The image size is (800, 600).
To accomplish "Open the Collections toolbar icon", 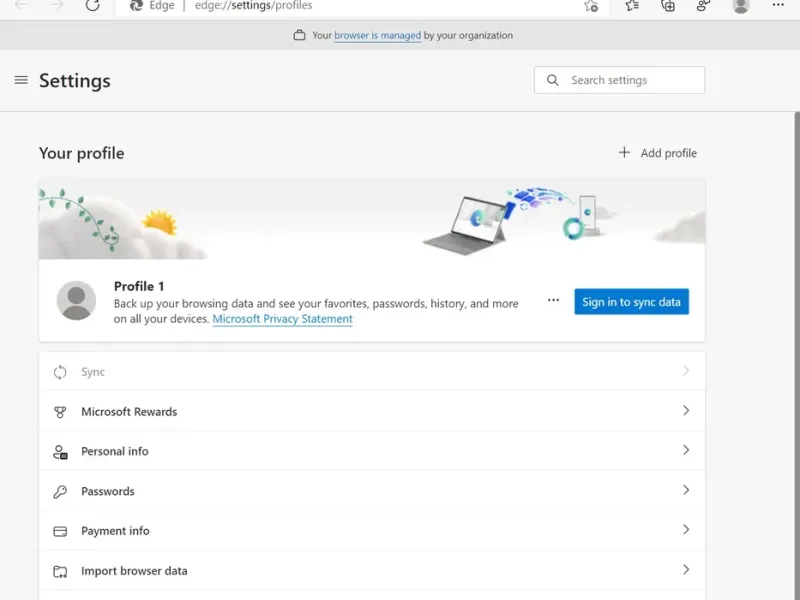I will 668,5.
